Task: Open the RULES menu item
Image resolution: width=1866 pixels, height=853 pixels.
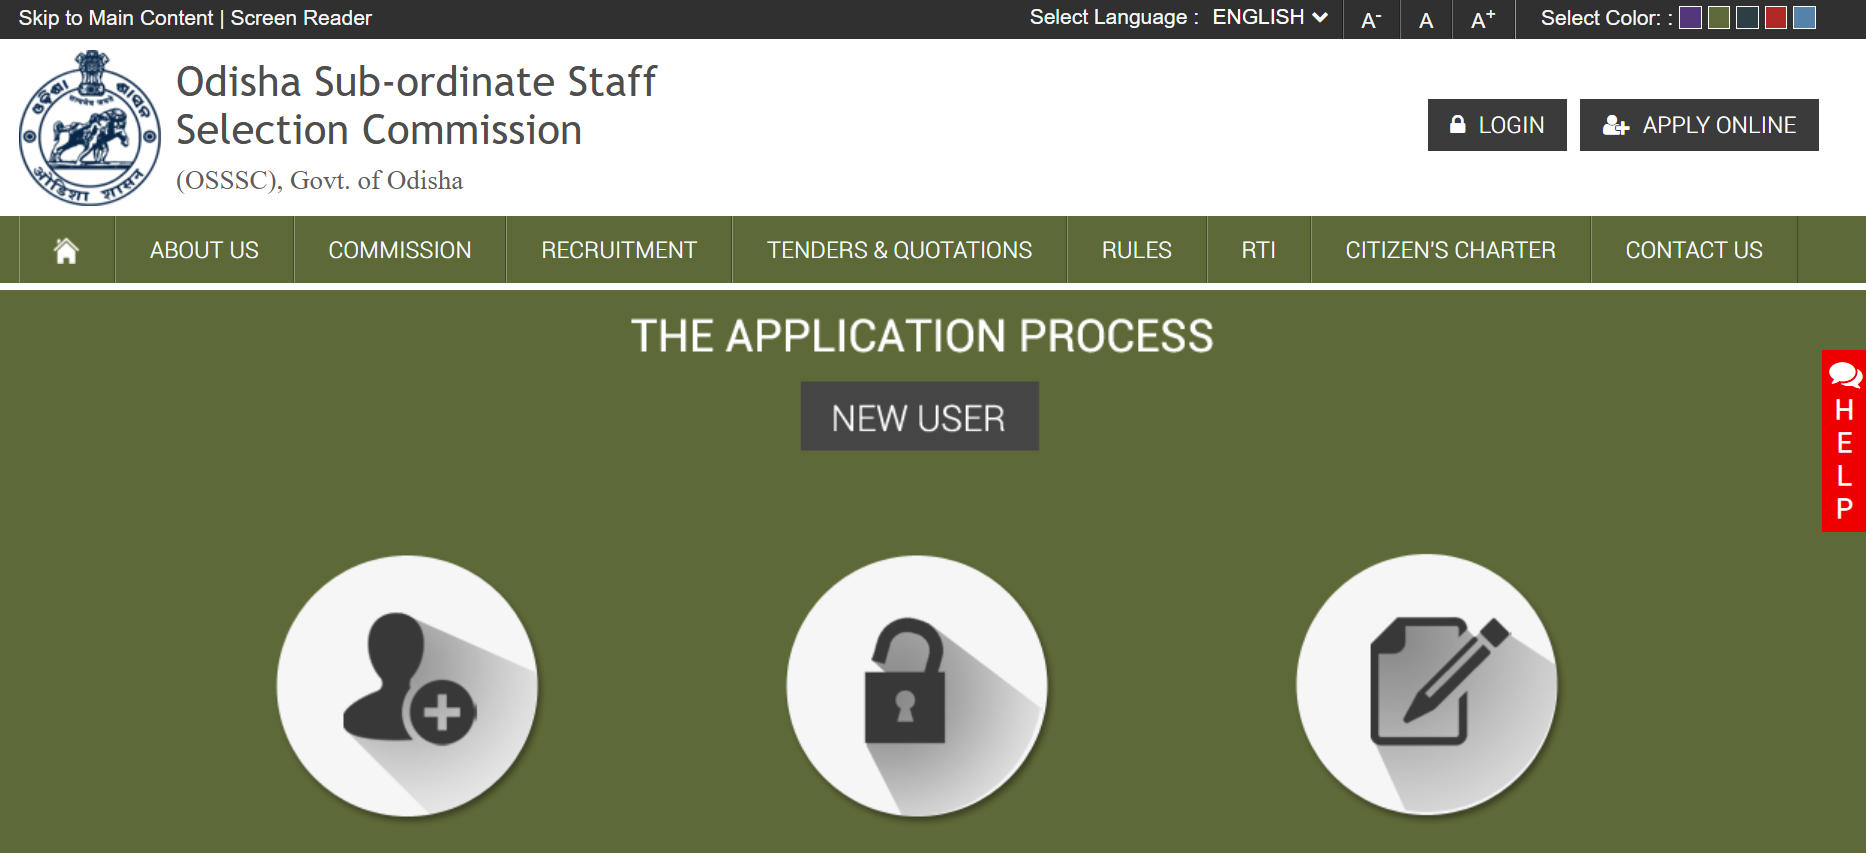Action: click(1137, 250)
